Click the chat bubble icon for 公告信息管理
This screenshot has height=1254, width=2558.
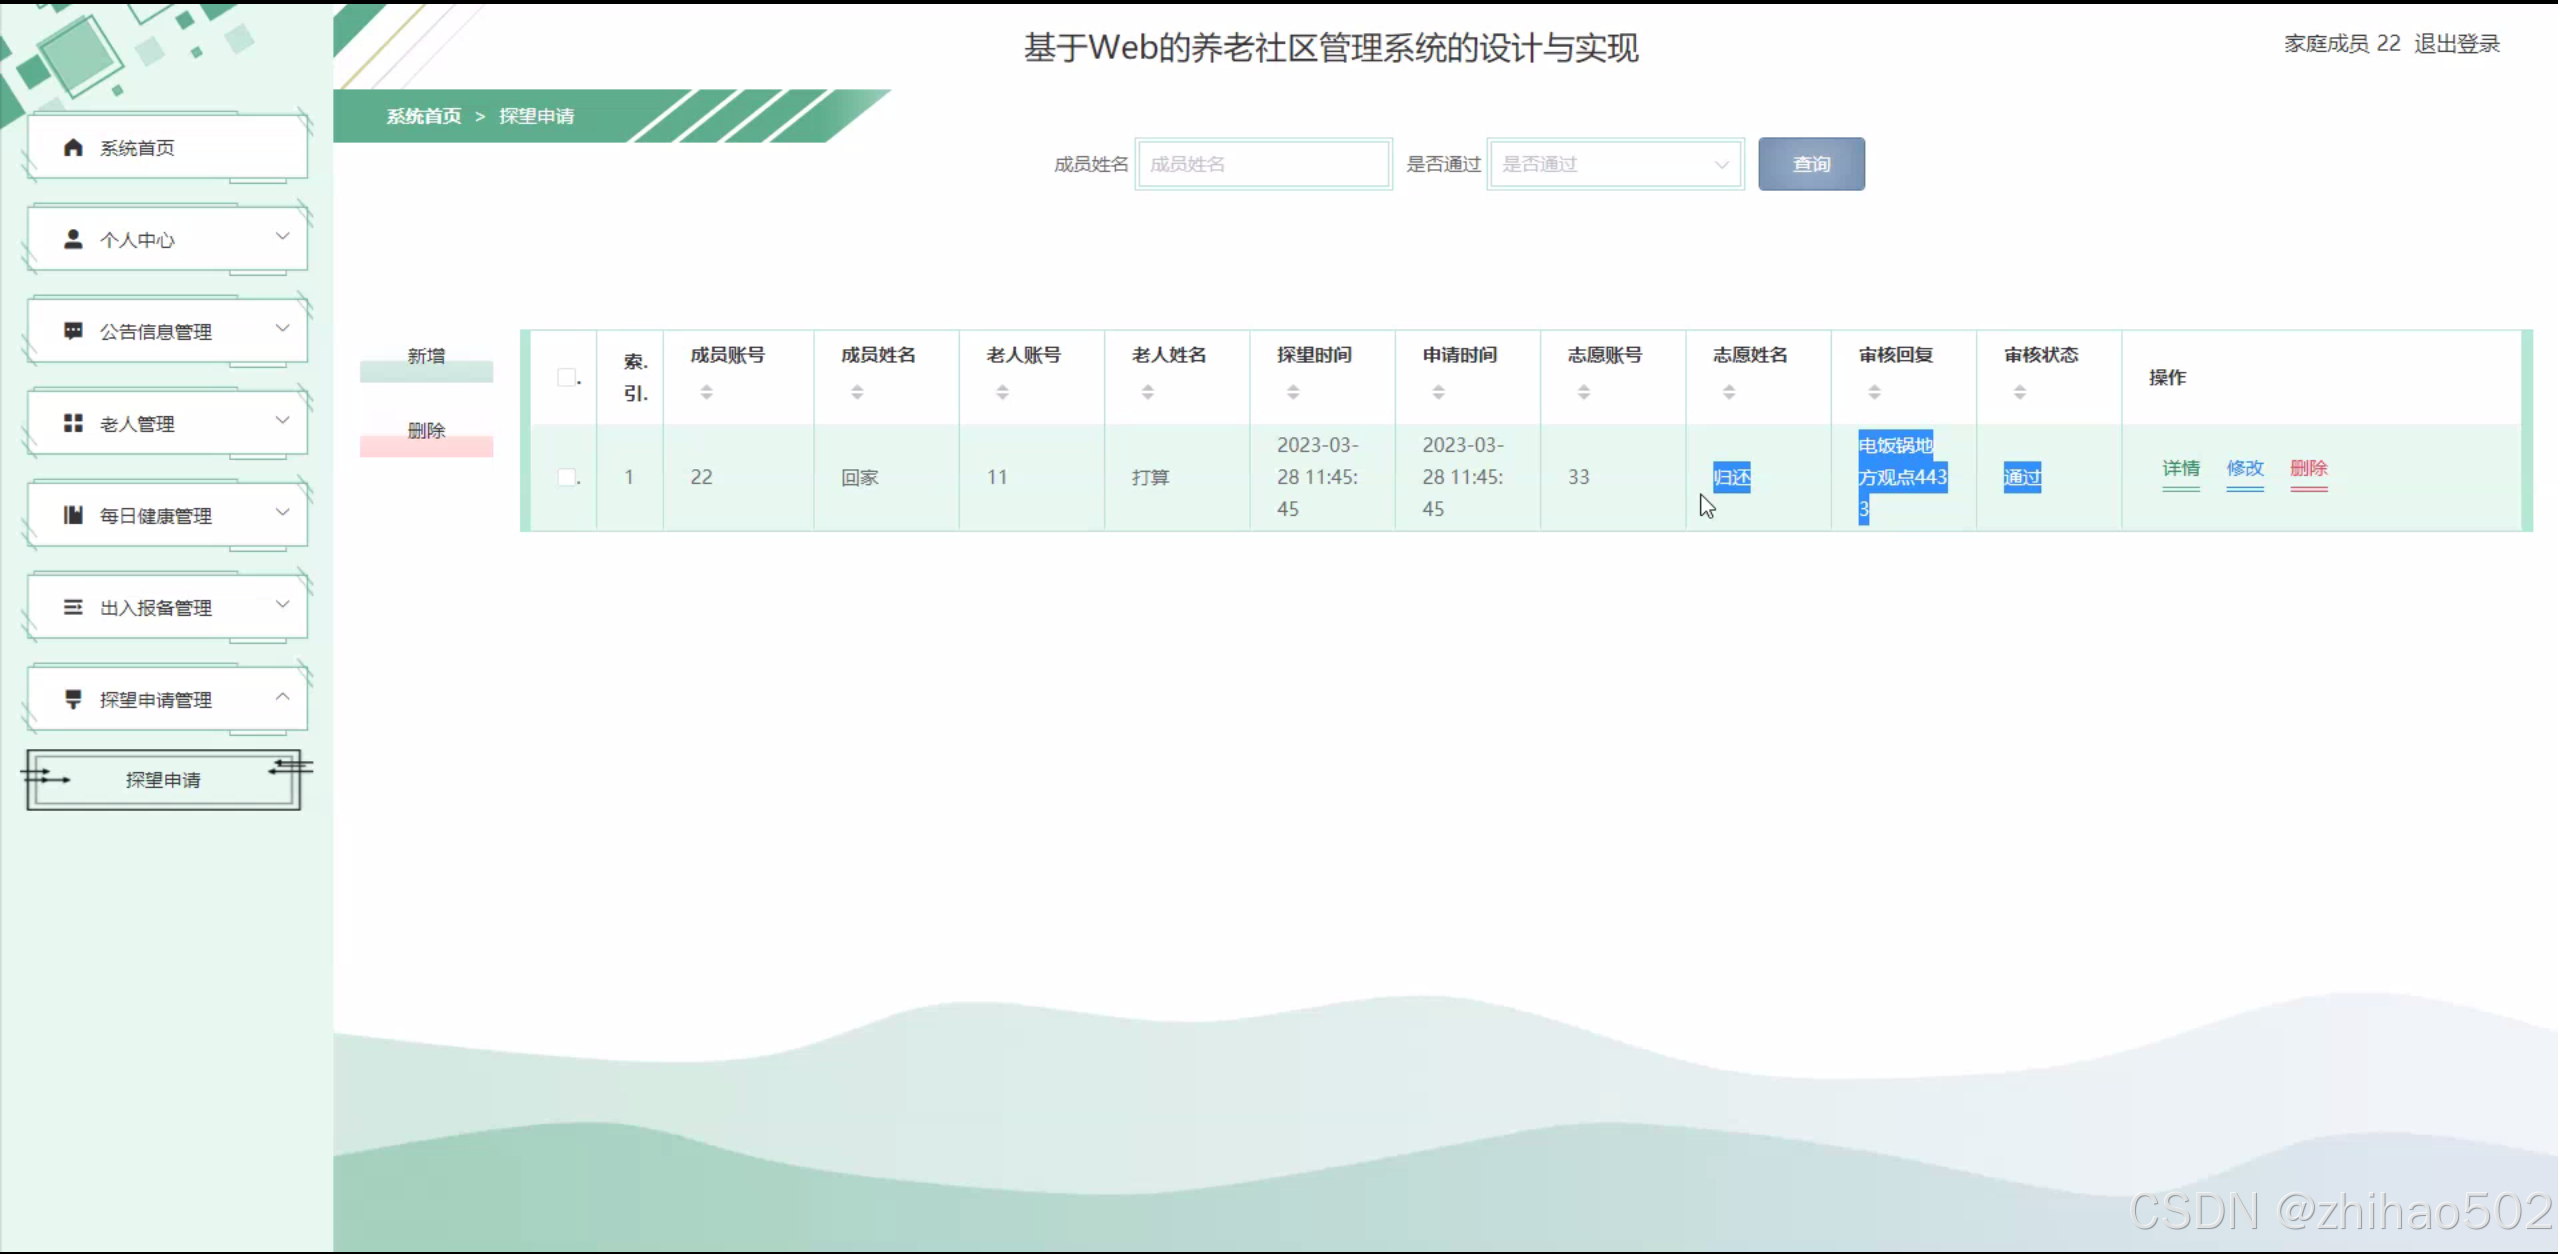tap(73, 331)
